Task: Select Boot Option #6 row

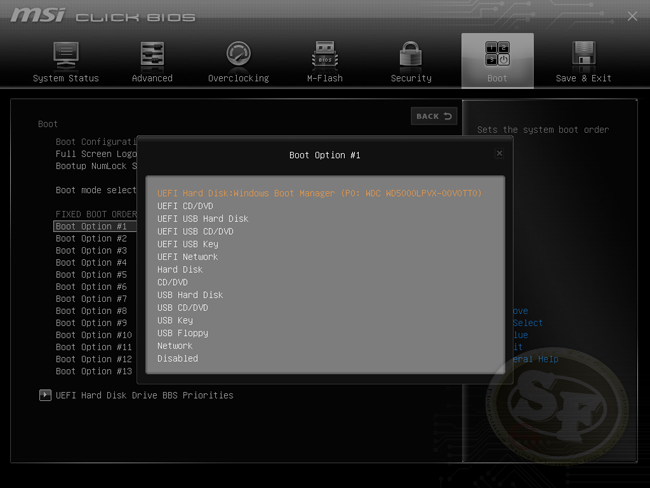Action: tap(91, 286)
